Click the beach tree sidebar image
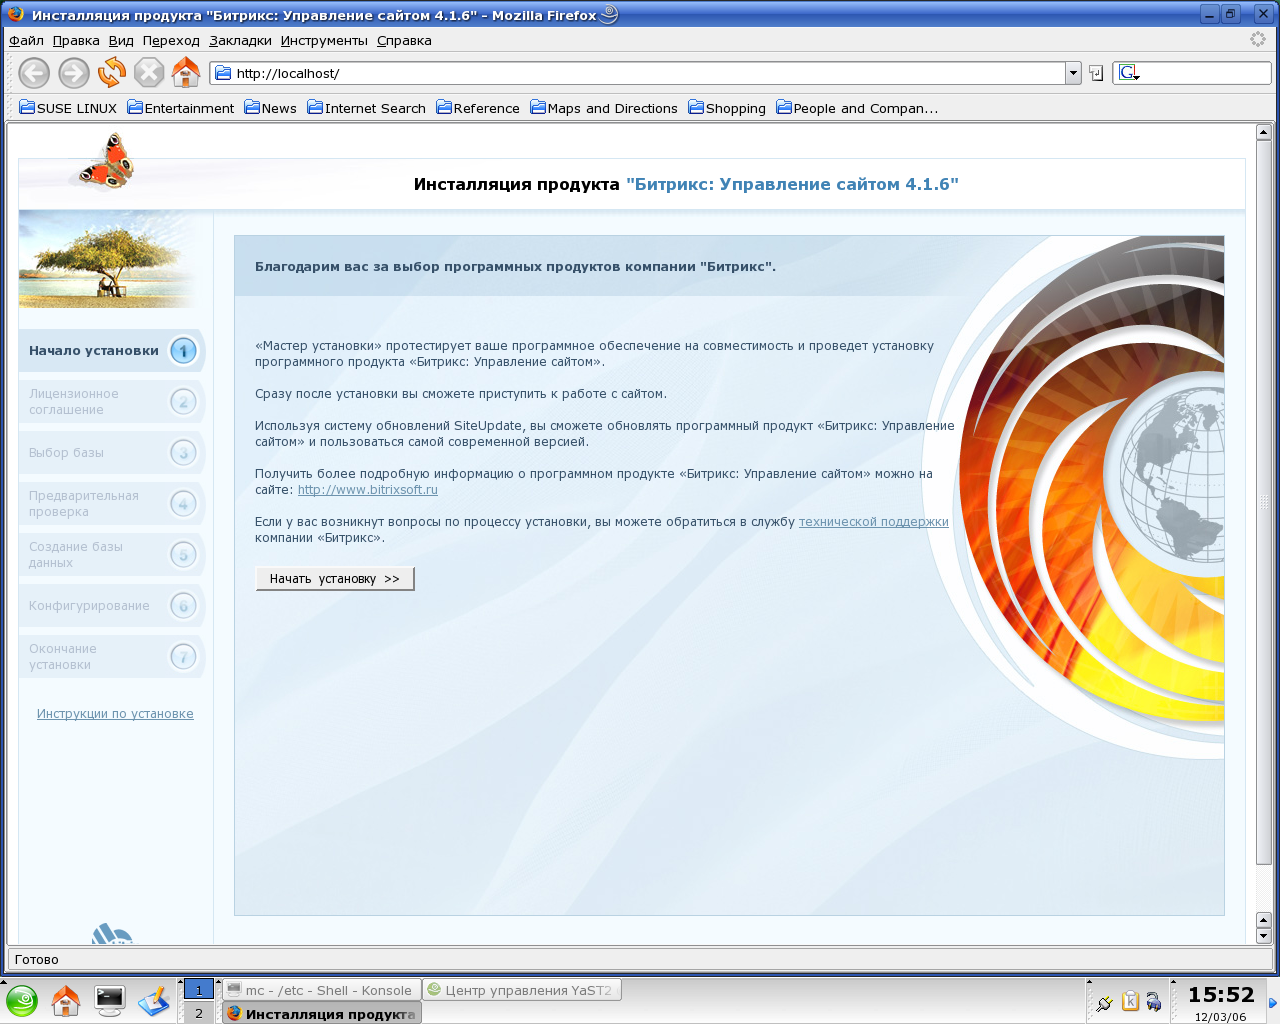 pyautogui.click(x=107, y=259)
